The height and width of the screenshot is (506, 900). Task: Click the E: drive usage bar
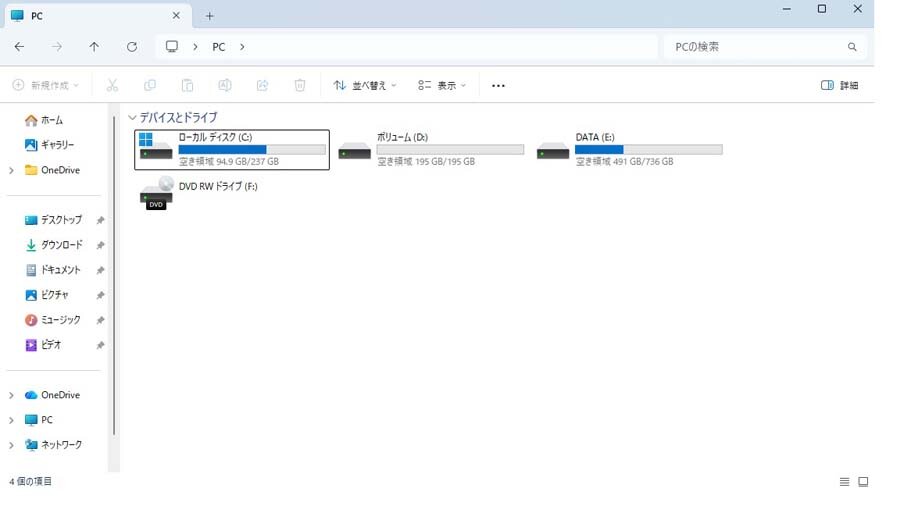click(649, 150)
